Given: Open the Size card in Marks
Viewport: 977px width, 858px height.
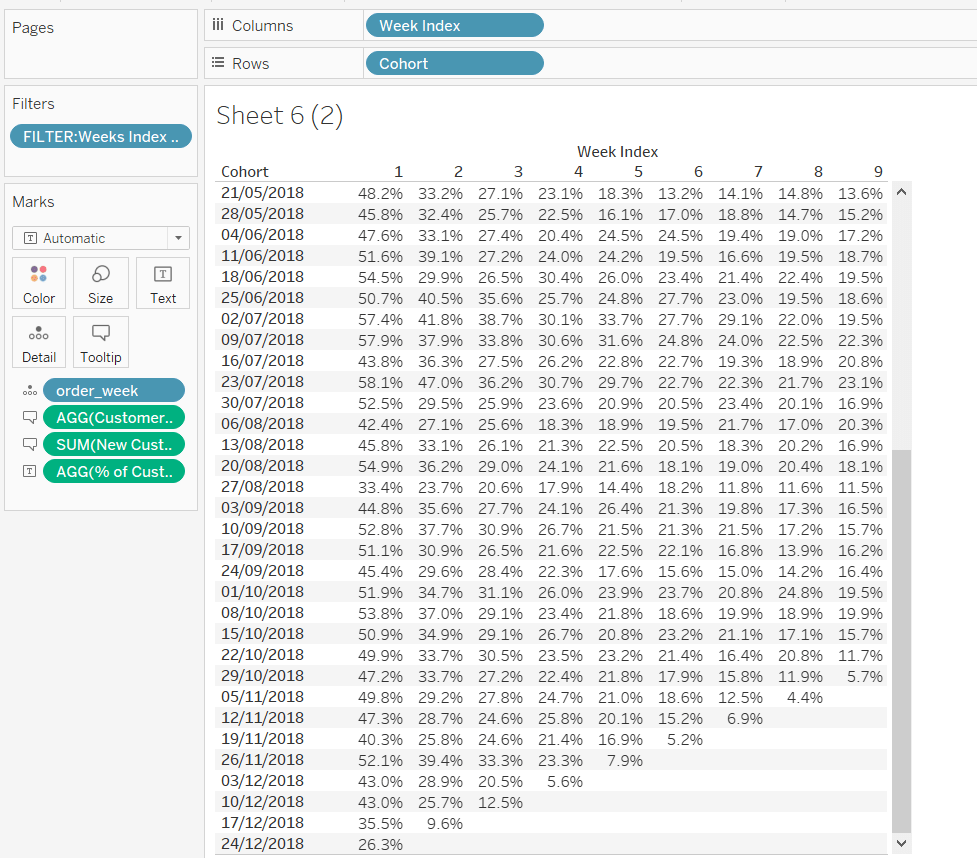Looking at the screenshot, I should coord(101,283).
